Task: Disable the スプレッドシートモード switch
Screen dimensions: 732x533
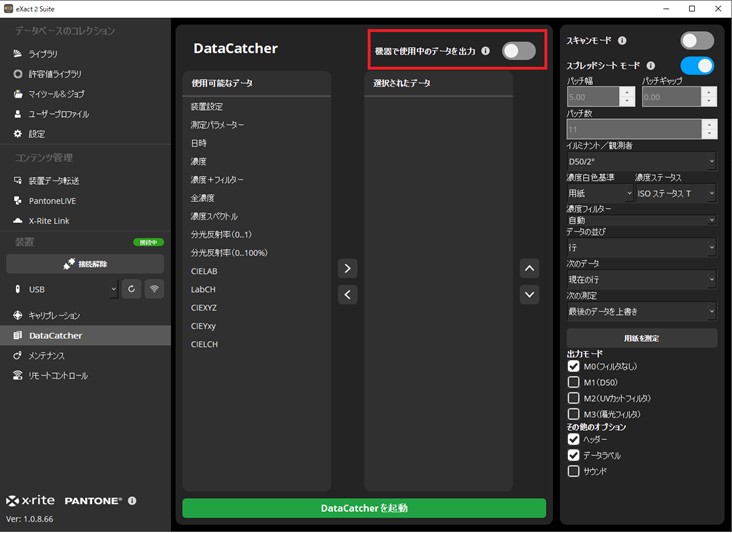Action: [697, 65]
